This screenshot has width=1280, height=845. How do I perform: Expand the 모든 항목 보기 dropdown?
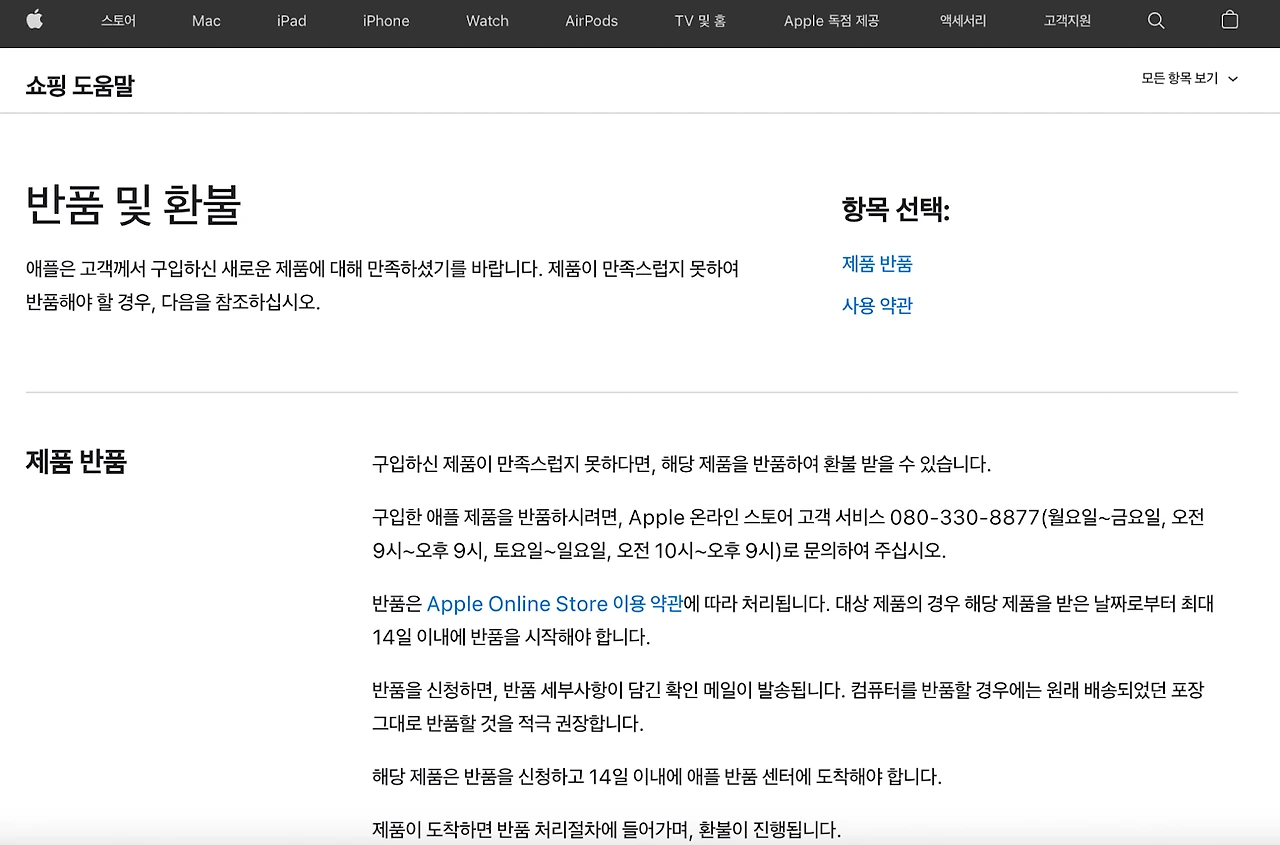tap(1189, 79)
